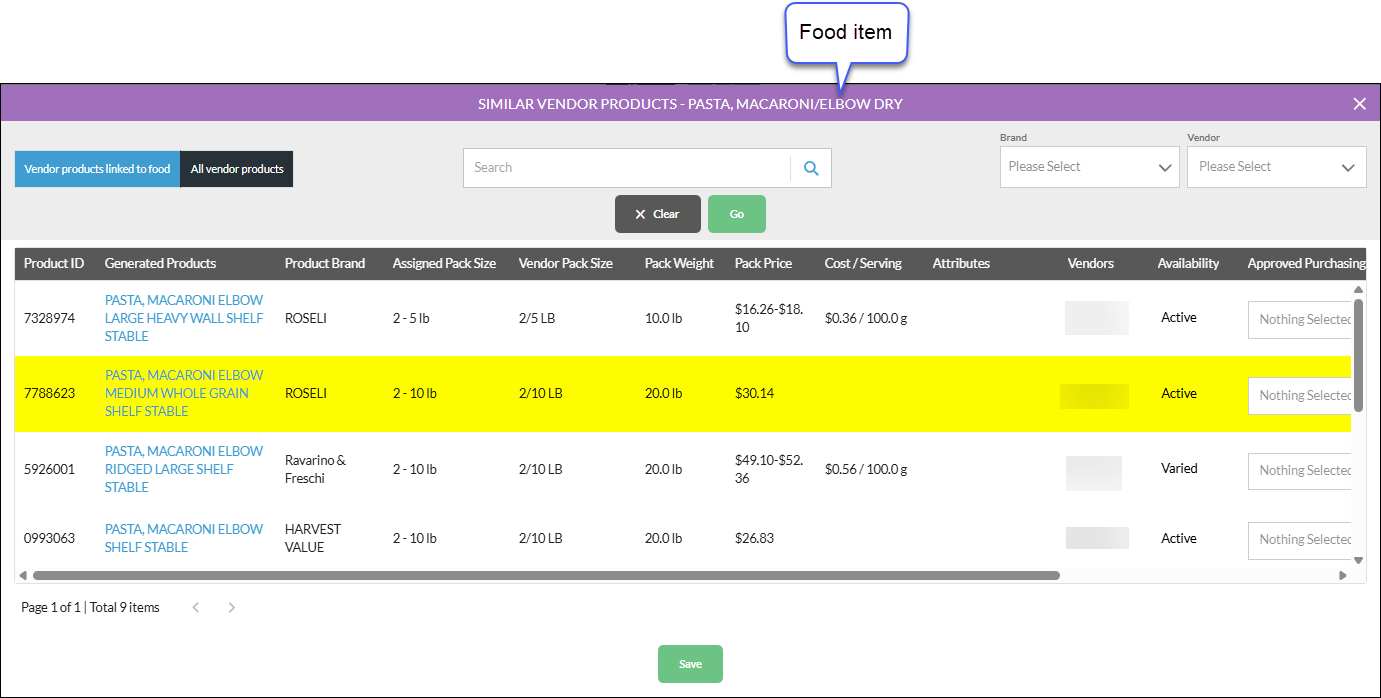Click into the Search text field

[x=627, y=168]
